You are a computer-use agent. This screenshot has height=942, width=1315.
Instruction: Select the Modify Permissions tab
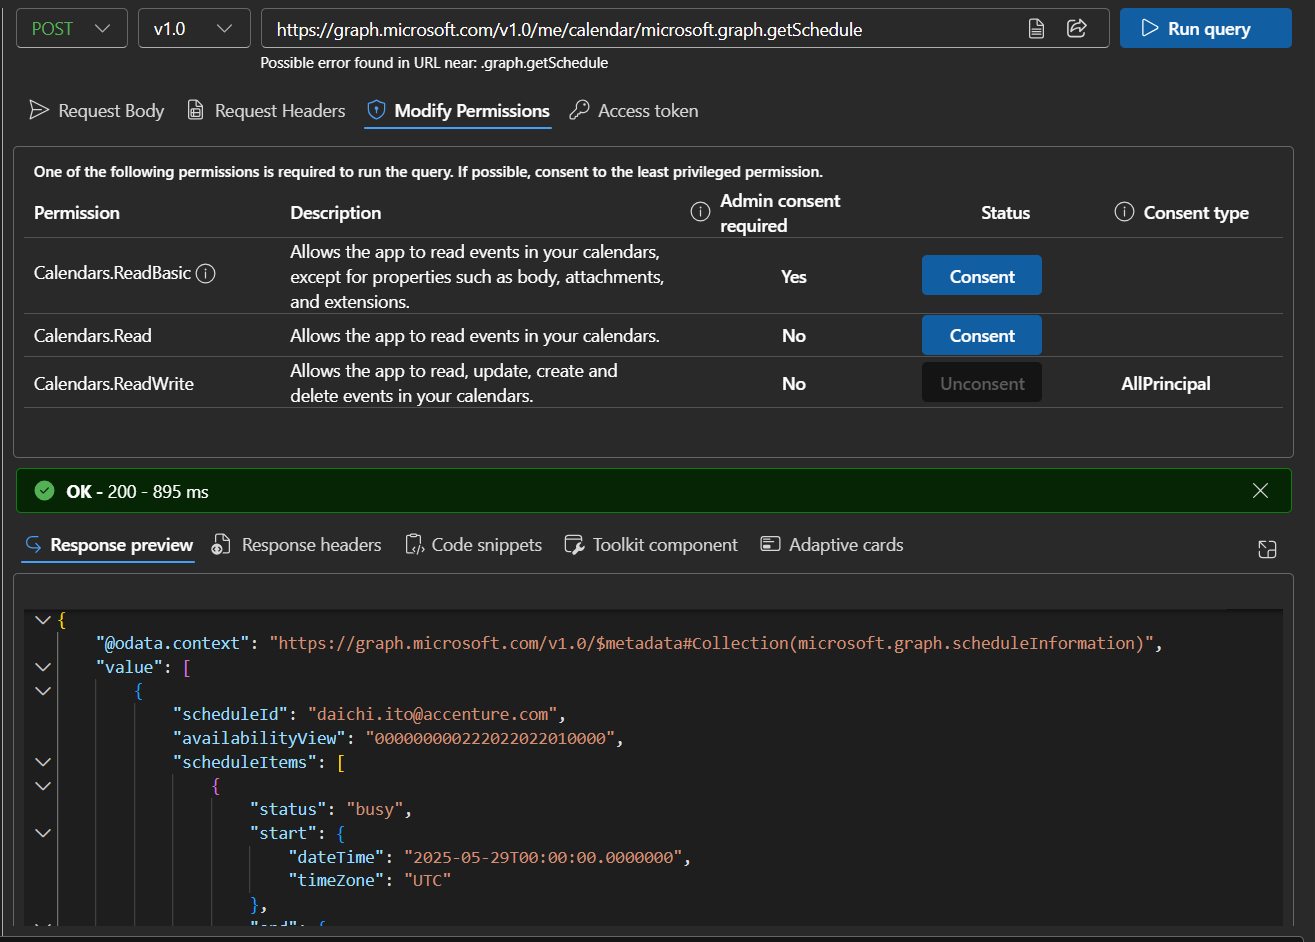tap(458, 111)
